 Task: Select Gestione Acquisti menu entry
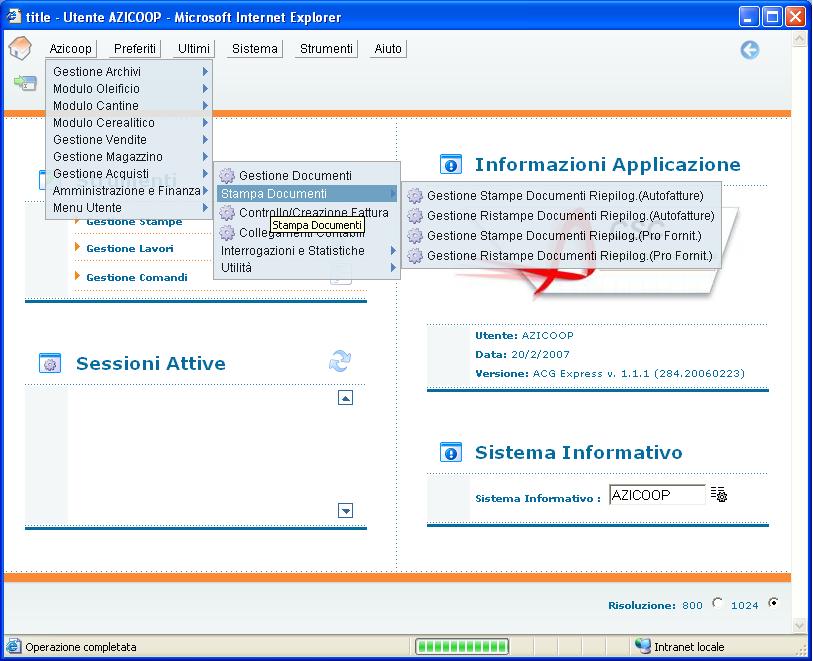[x=129, y=174]
